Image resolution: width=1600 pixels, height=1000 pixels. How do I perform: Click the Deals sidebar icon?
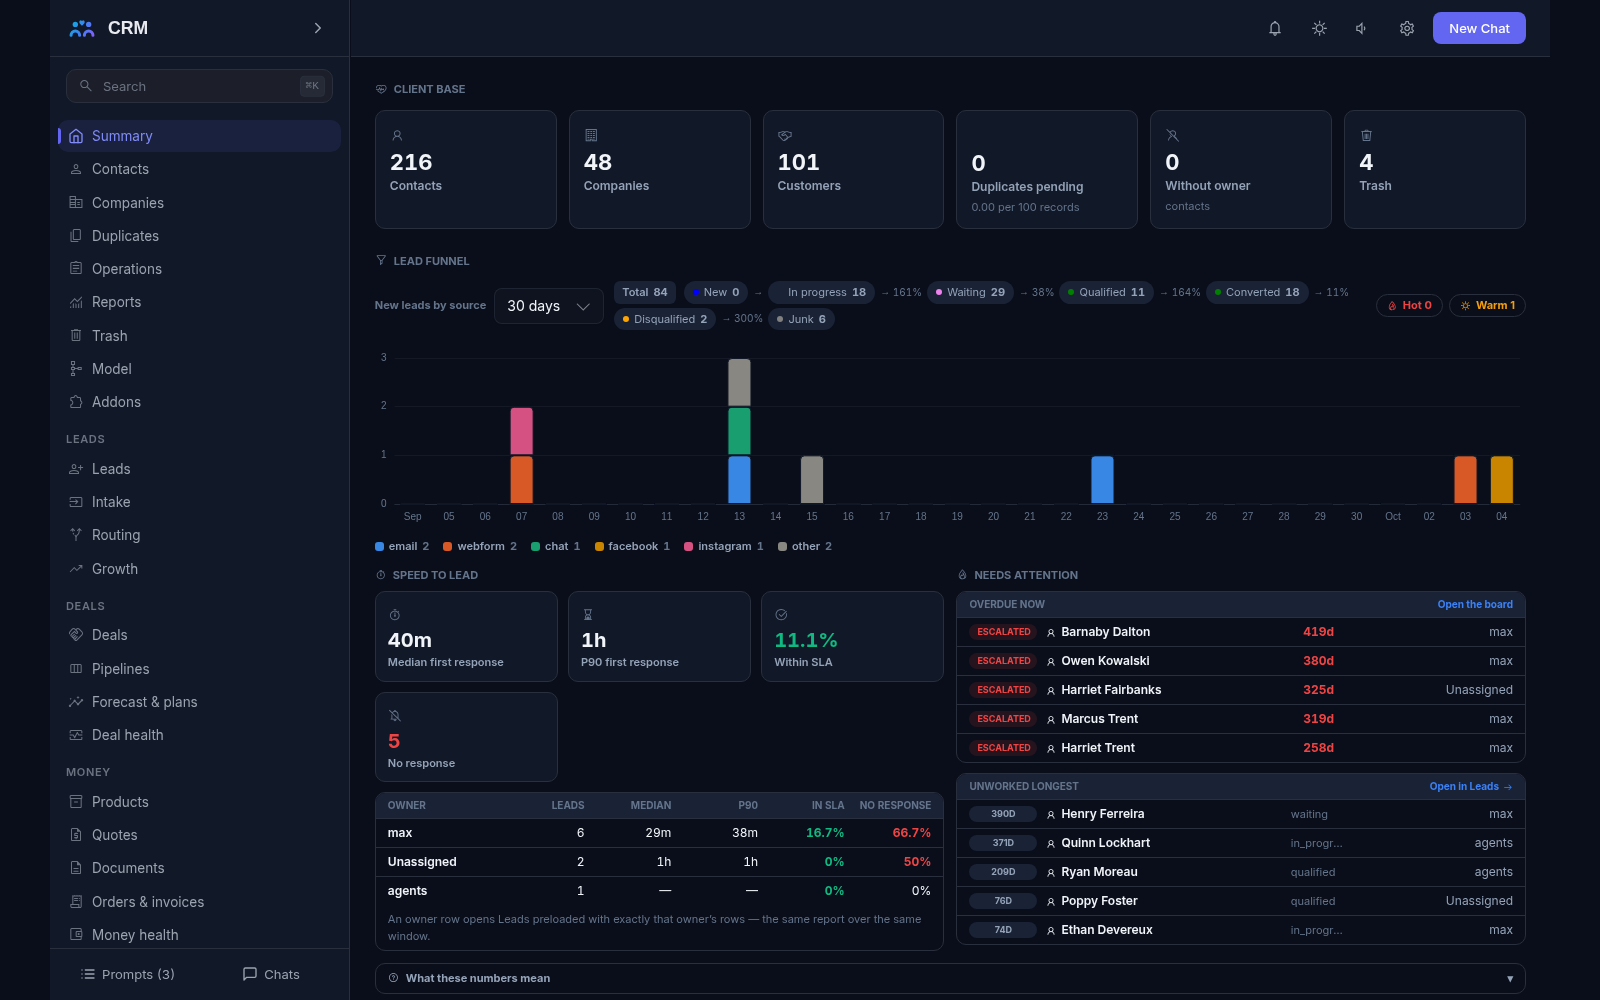pos(76,635)
